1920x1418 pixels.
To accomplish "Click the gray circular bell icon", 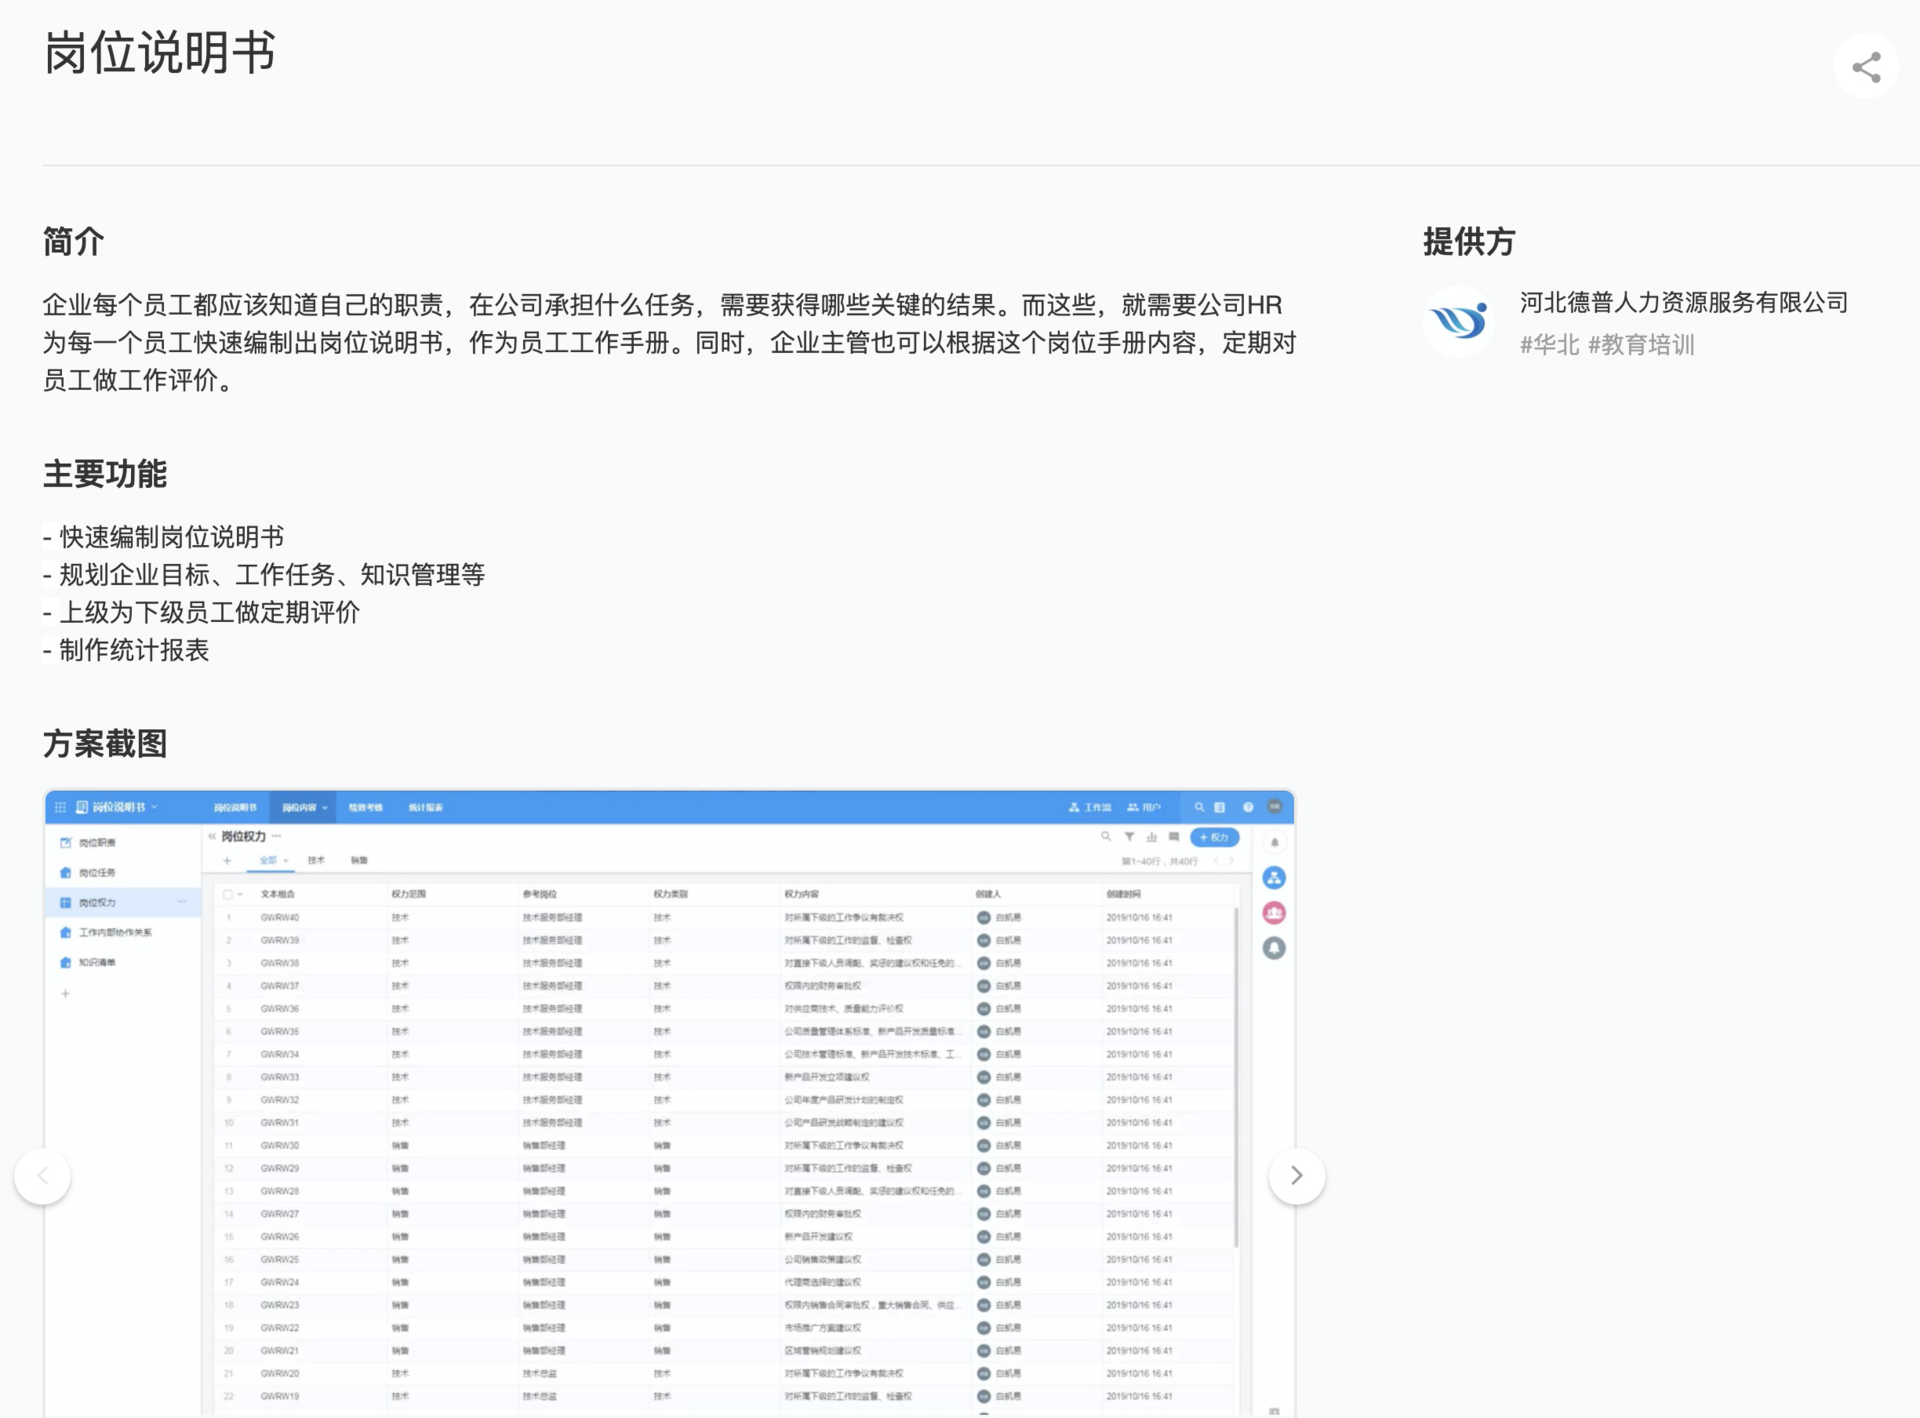I will (1273, 948).
